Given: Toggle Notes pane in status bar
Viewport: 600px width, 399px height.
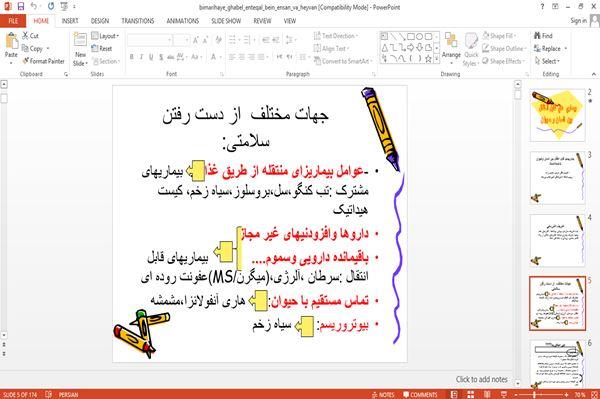Looking at the screenshot, I should (x=383, y=394).
